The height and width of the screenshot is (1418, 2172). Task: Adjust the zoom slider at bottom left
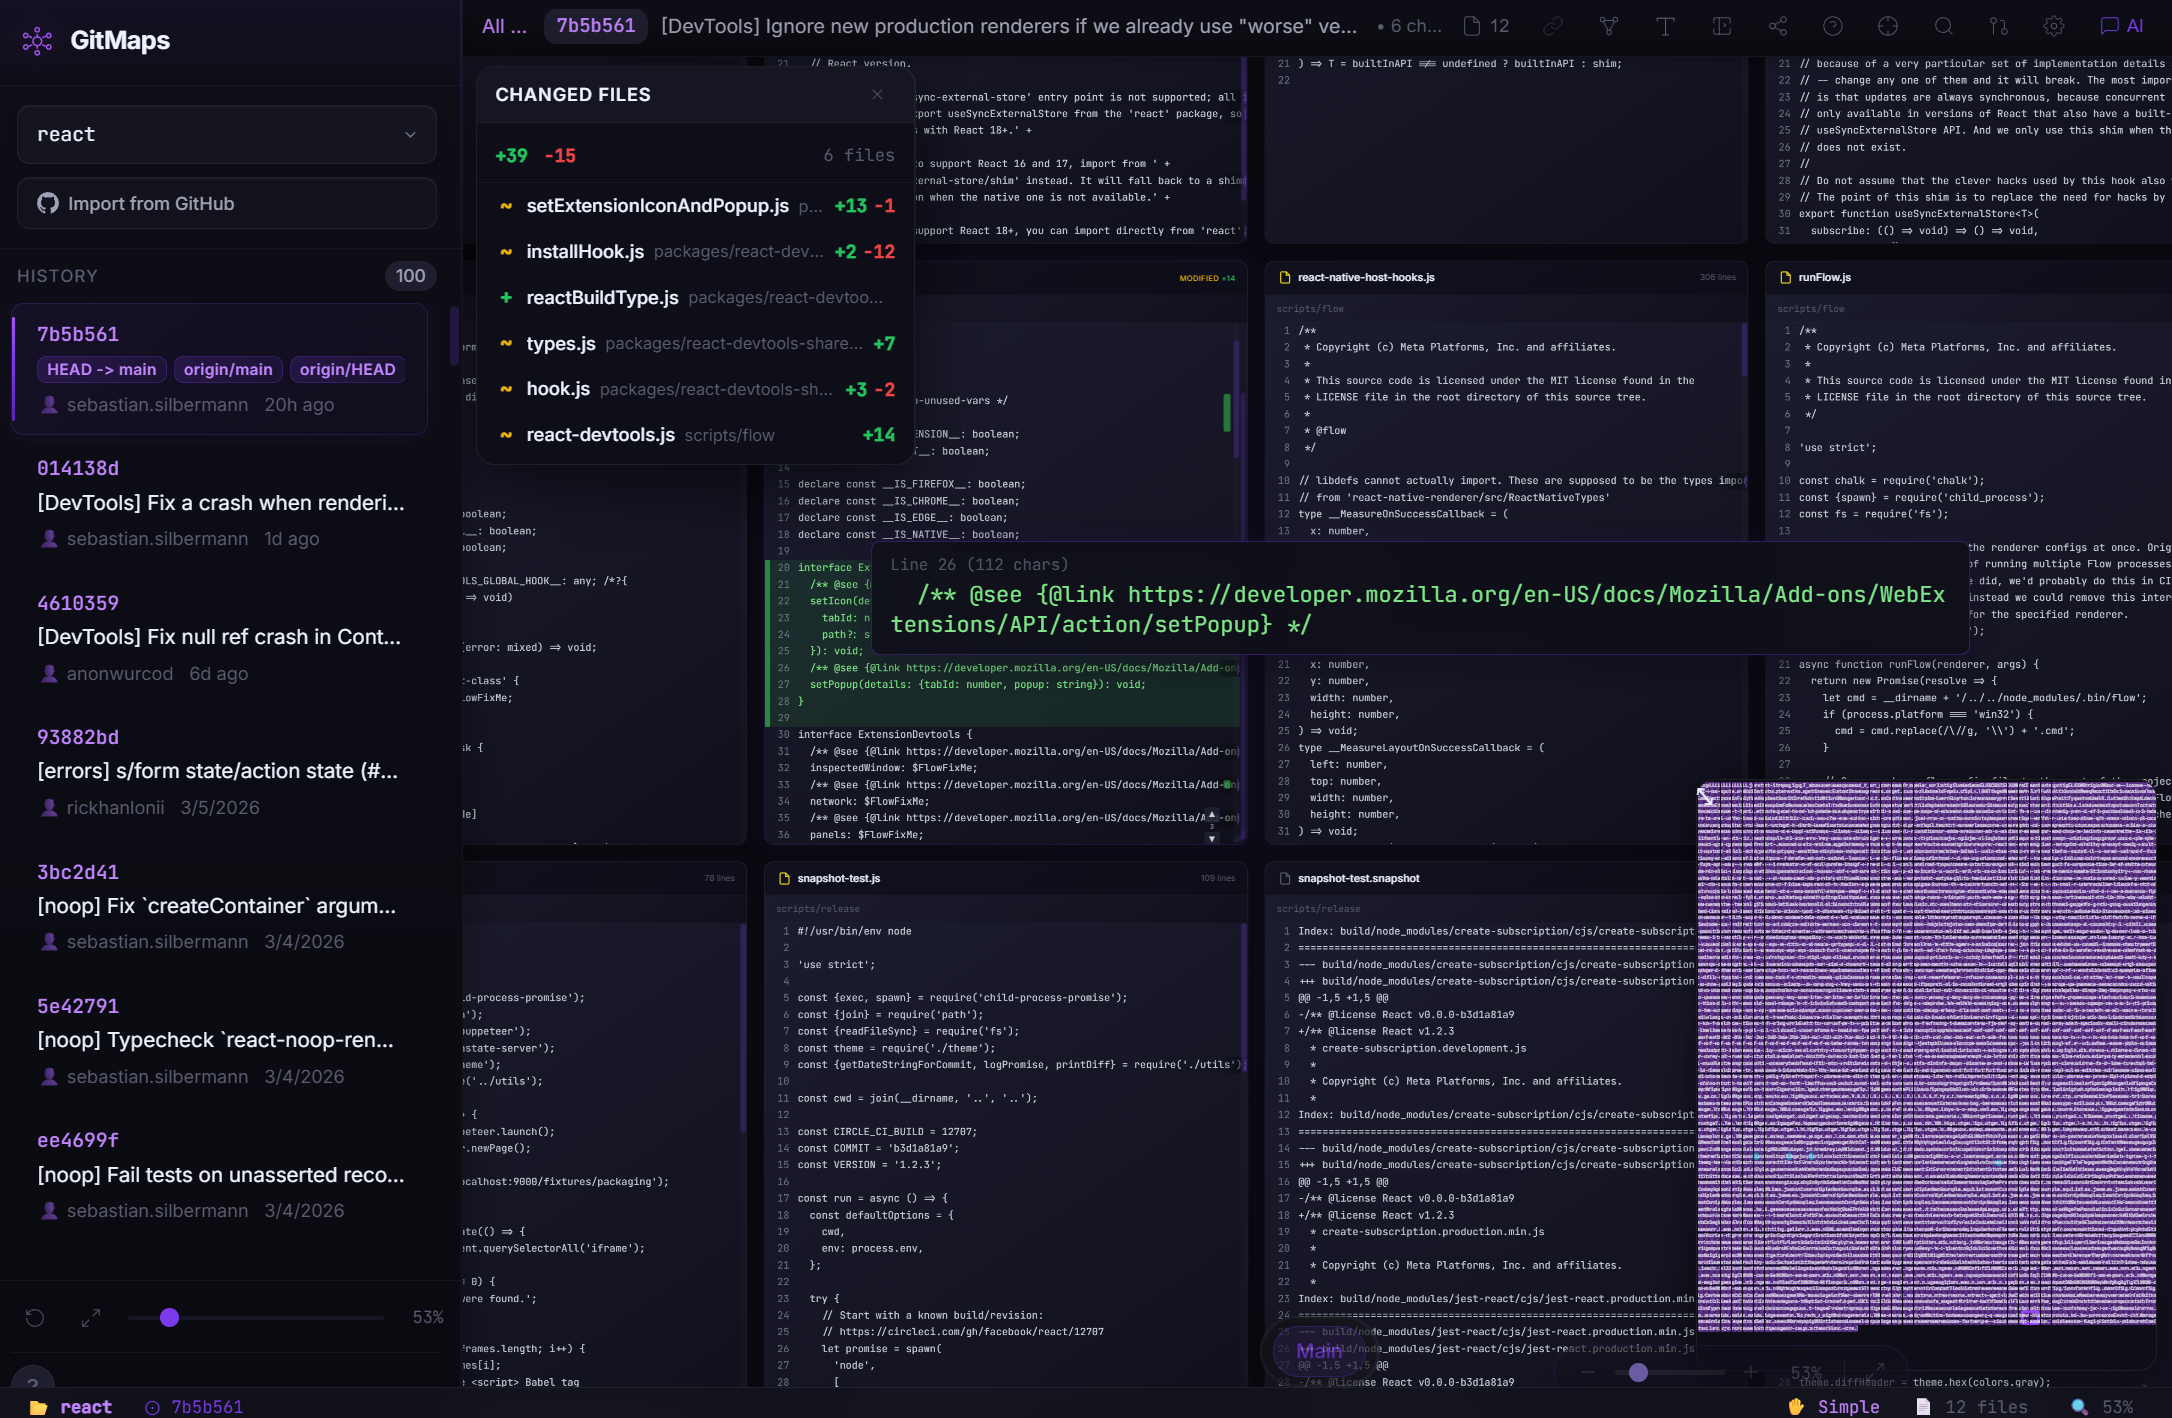point(168,1318)
